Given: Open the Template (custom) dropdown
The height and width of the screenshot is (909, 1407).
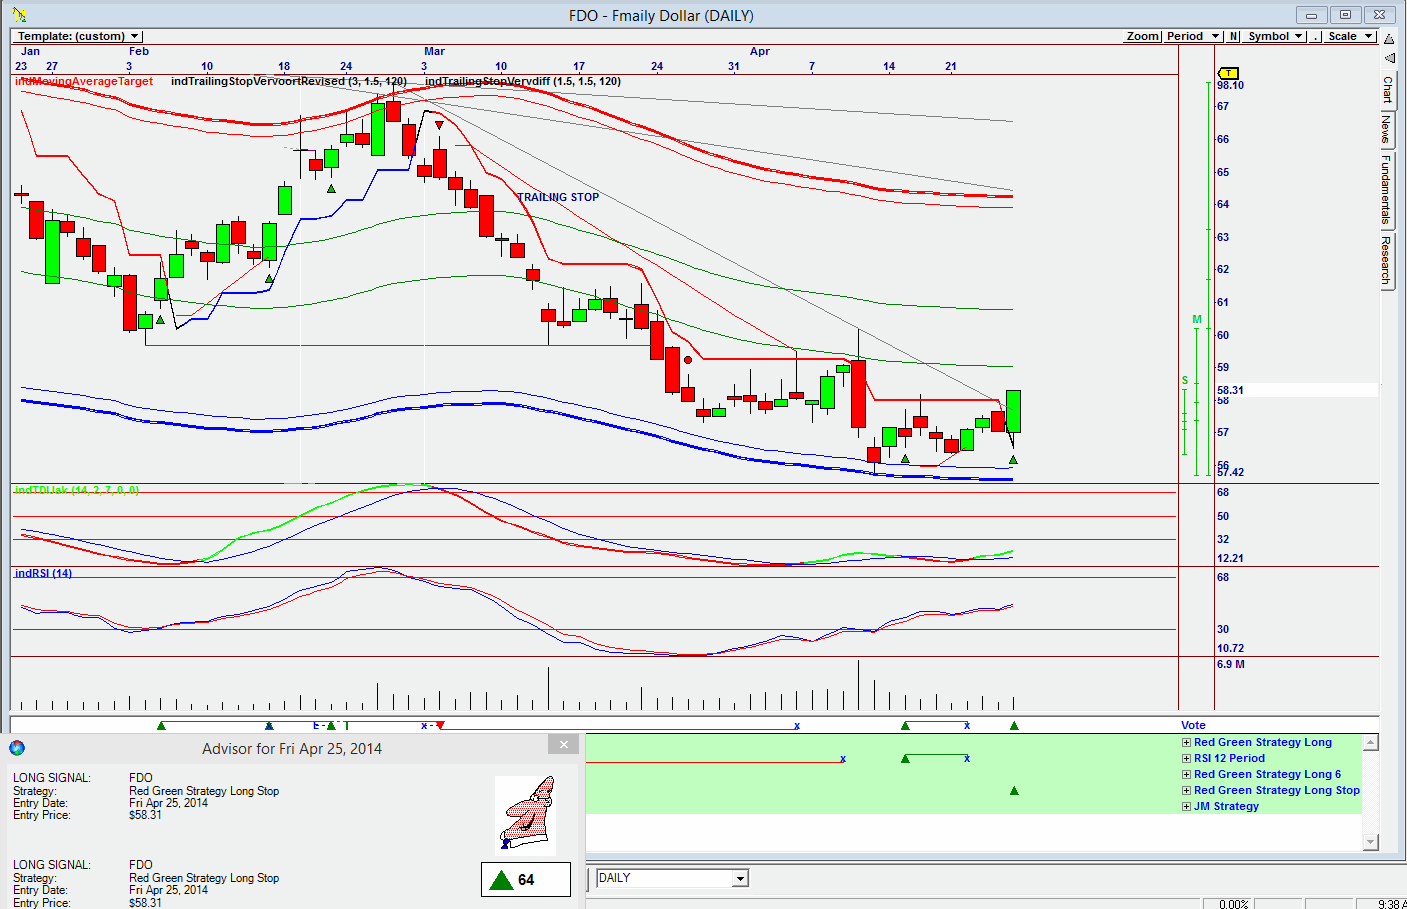Looking at the screenshot, I should point(78,36).
